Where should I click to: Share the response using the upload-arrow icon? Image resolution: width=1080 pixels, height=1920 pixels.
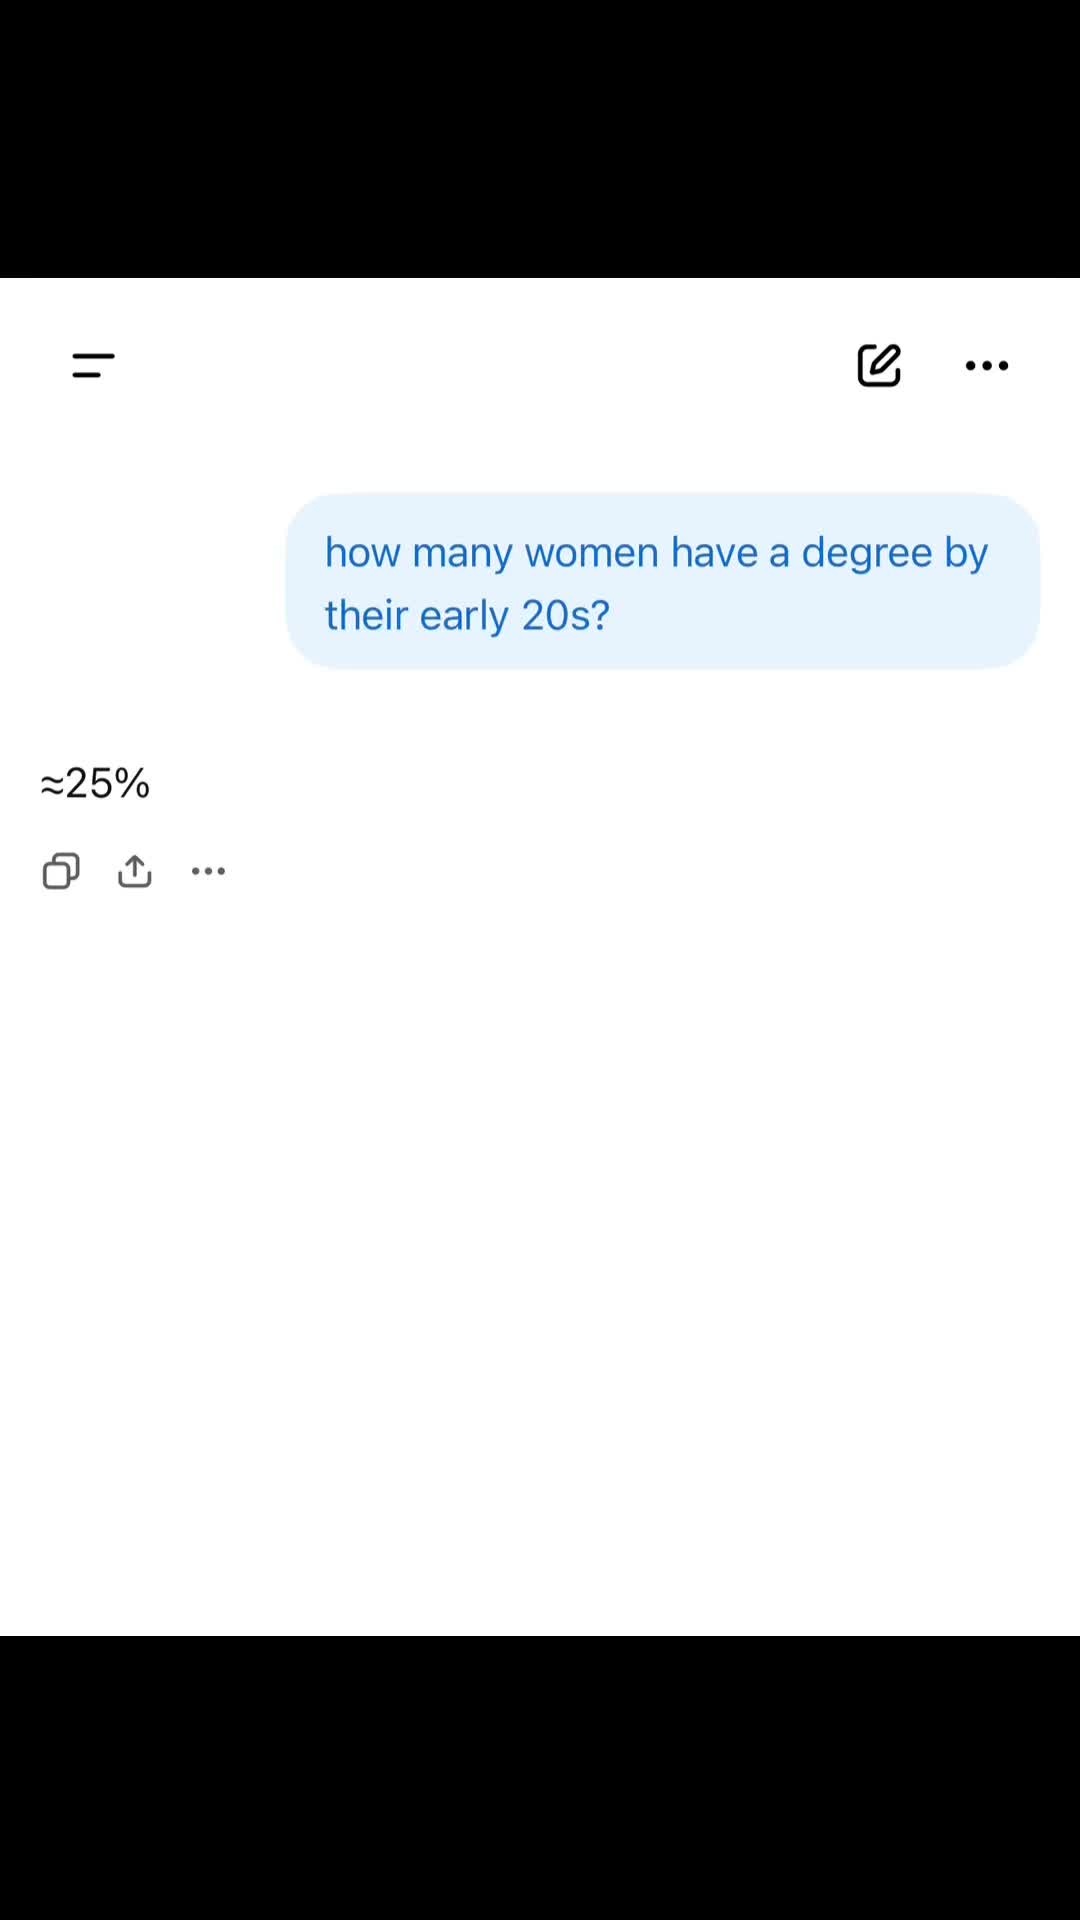[x=135, y=871]
